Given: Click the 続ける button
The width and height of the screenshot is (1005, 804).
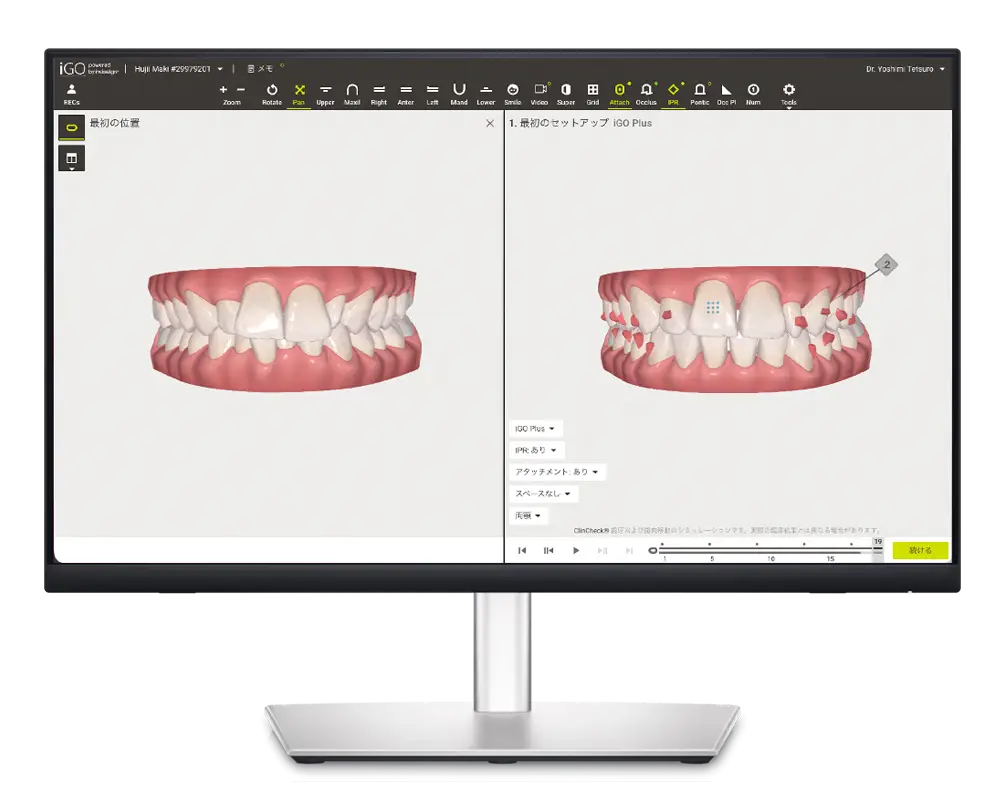Looking at the screenshot, I should 920,550.
